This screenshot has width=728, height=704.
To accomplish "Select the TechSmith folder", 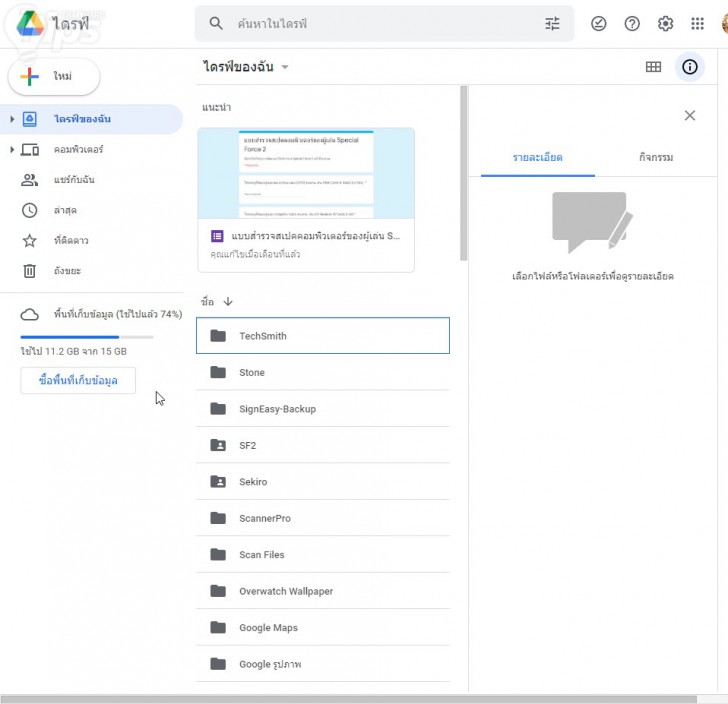I will (323, 336).
